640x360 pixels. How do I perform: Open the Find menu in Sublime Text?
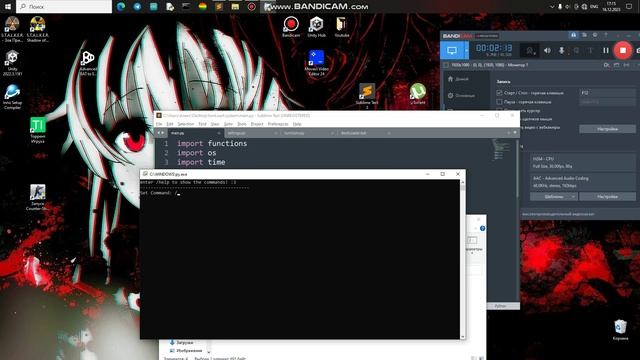[202, 124]
